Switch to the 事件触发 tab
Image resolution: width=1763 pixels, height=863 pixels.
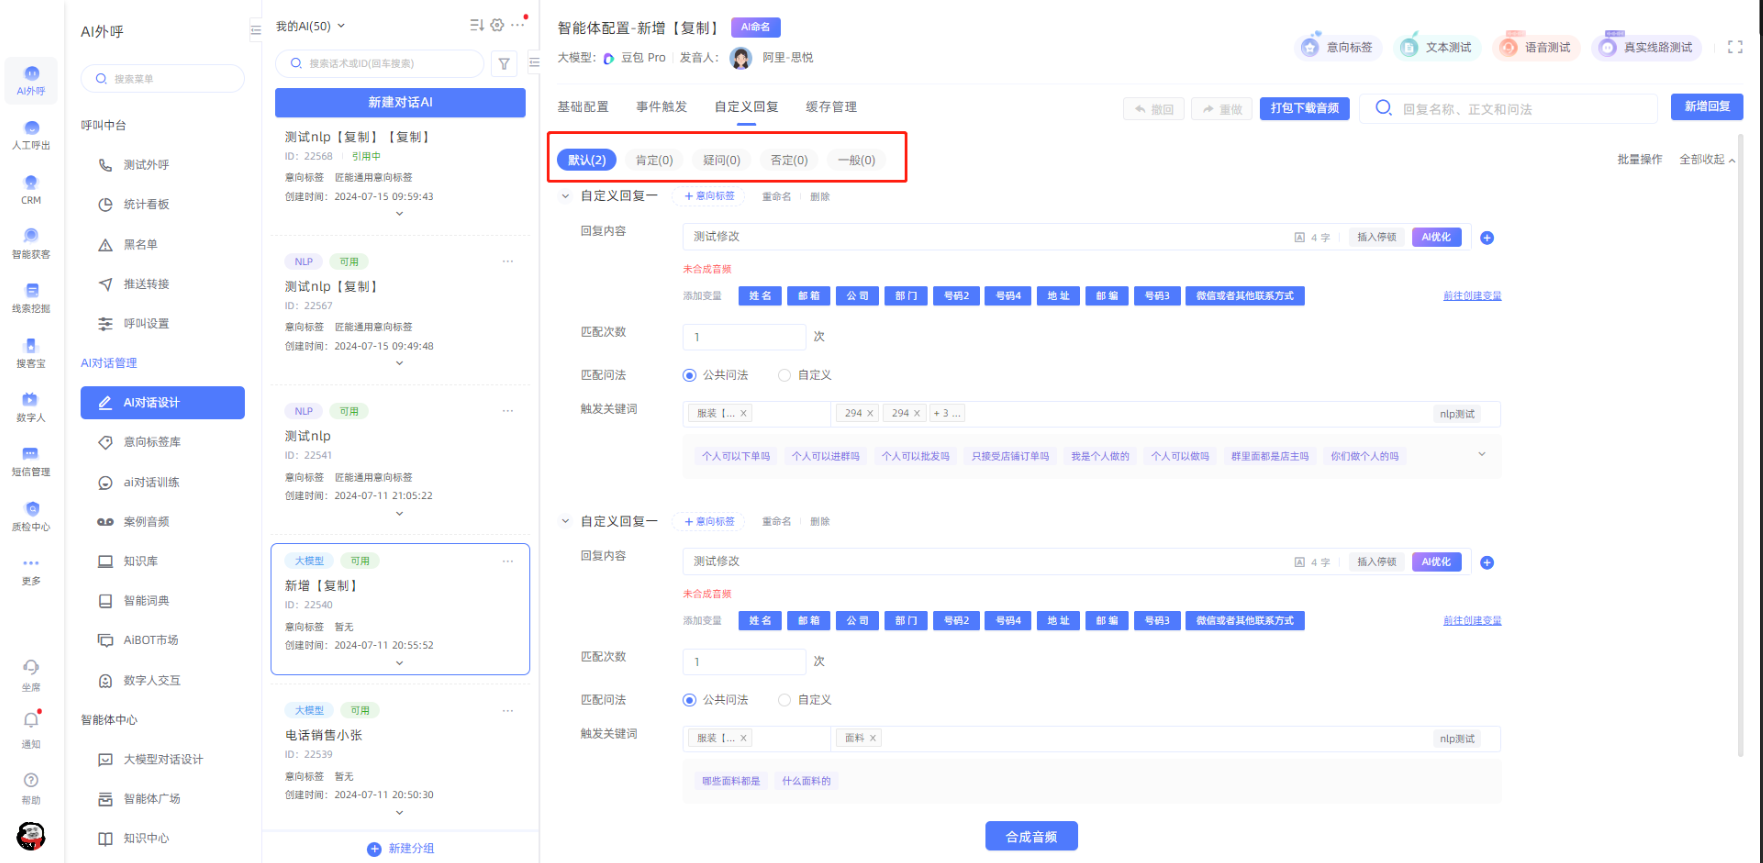coord(661,107)
